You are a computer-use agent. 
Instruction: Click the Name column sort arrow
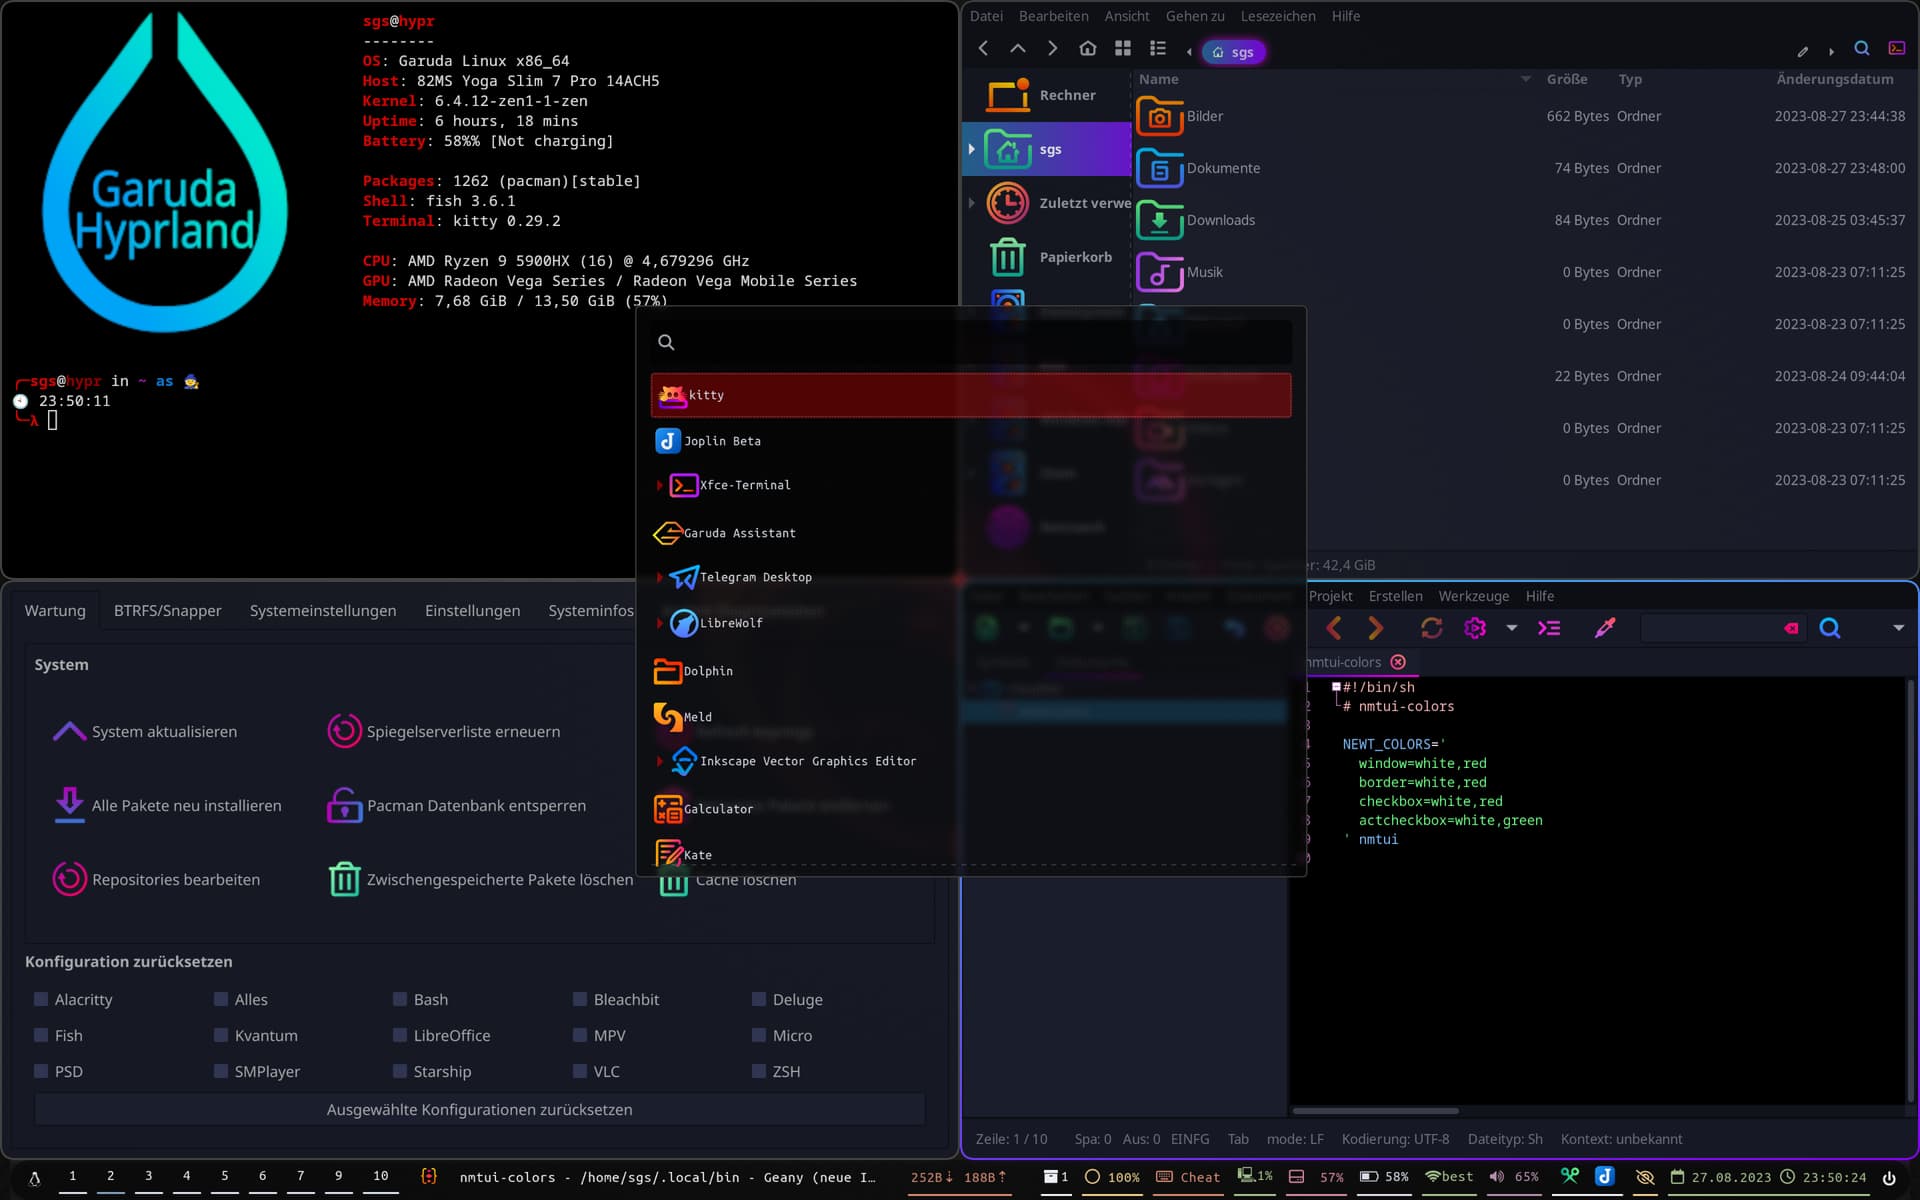pos(1526,79)
